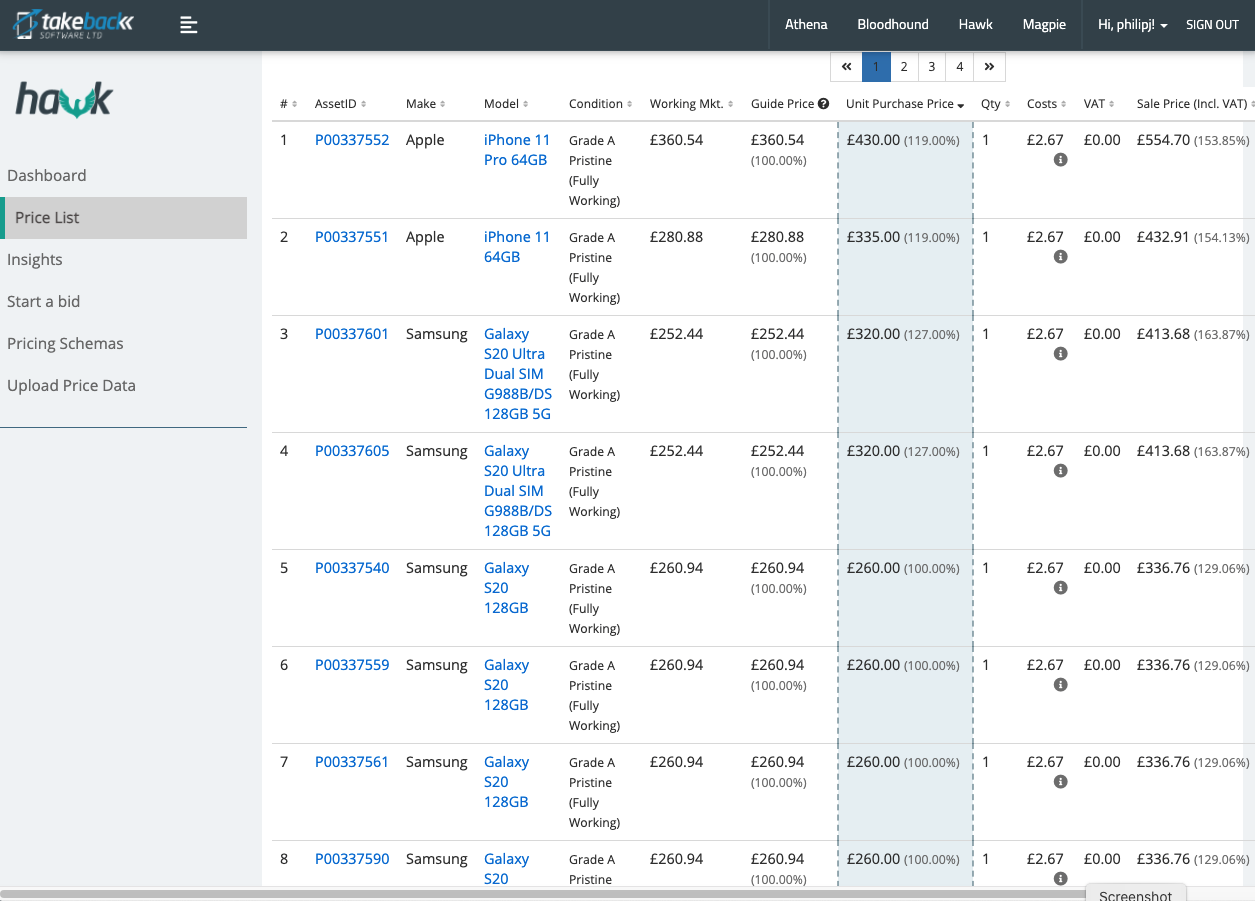Open asset link P00337601

click(352, 334)
